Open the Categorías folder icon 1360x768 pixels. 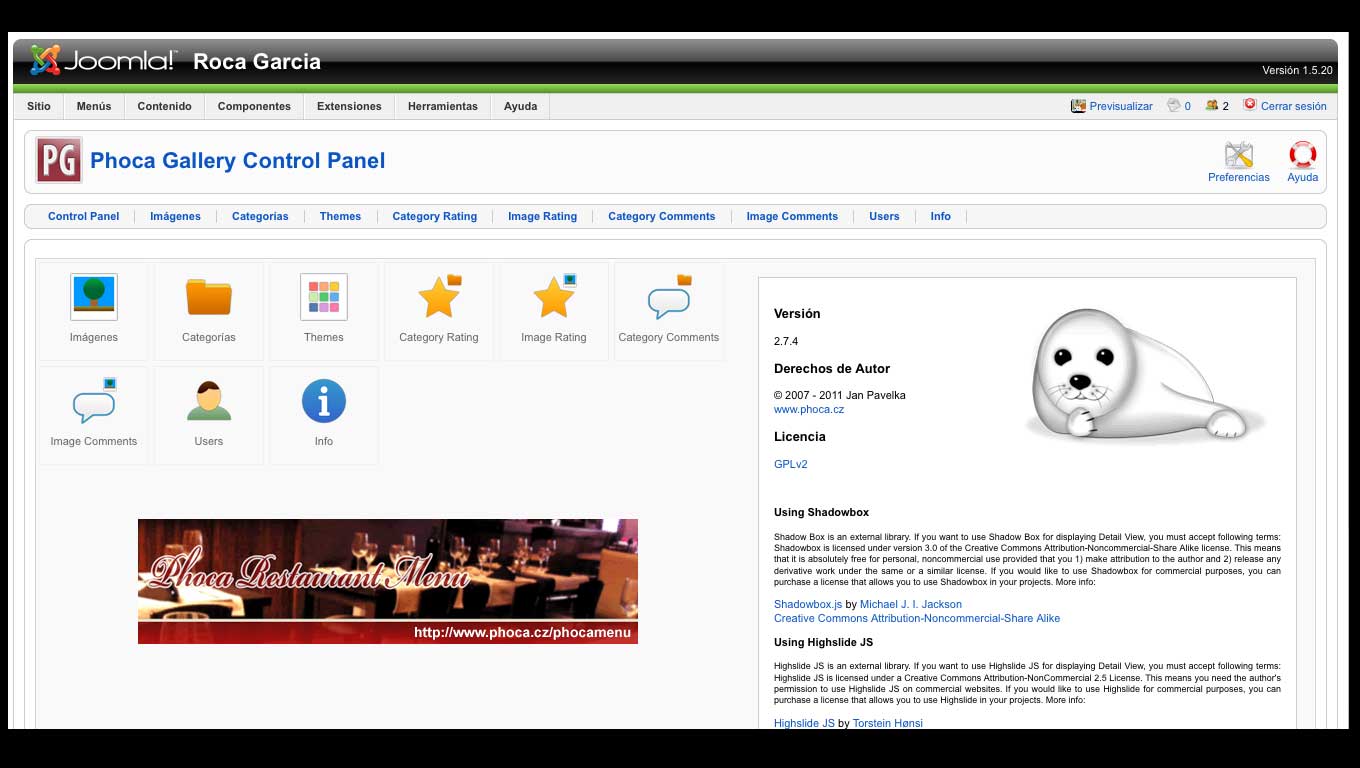click(209, 297)
